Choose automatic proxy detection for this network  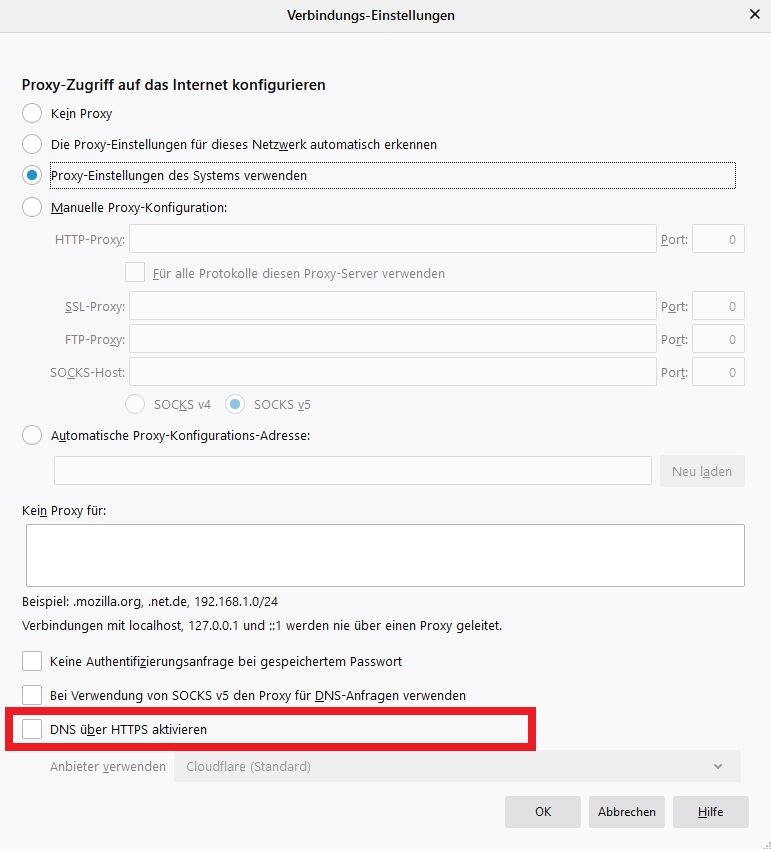32,144
